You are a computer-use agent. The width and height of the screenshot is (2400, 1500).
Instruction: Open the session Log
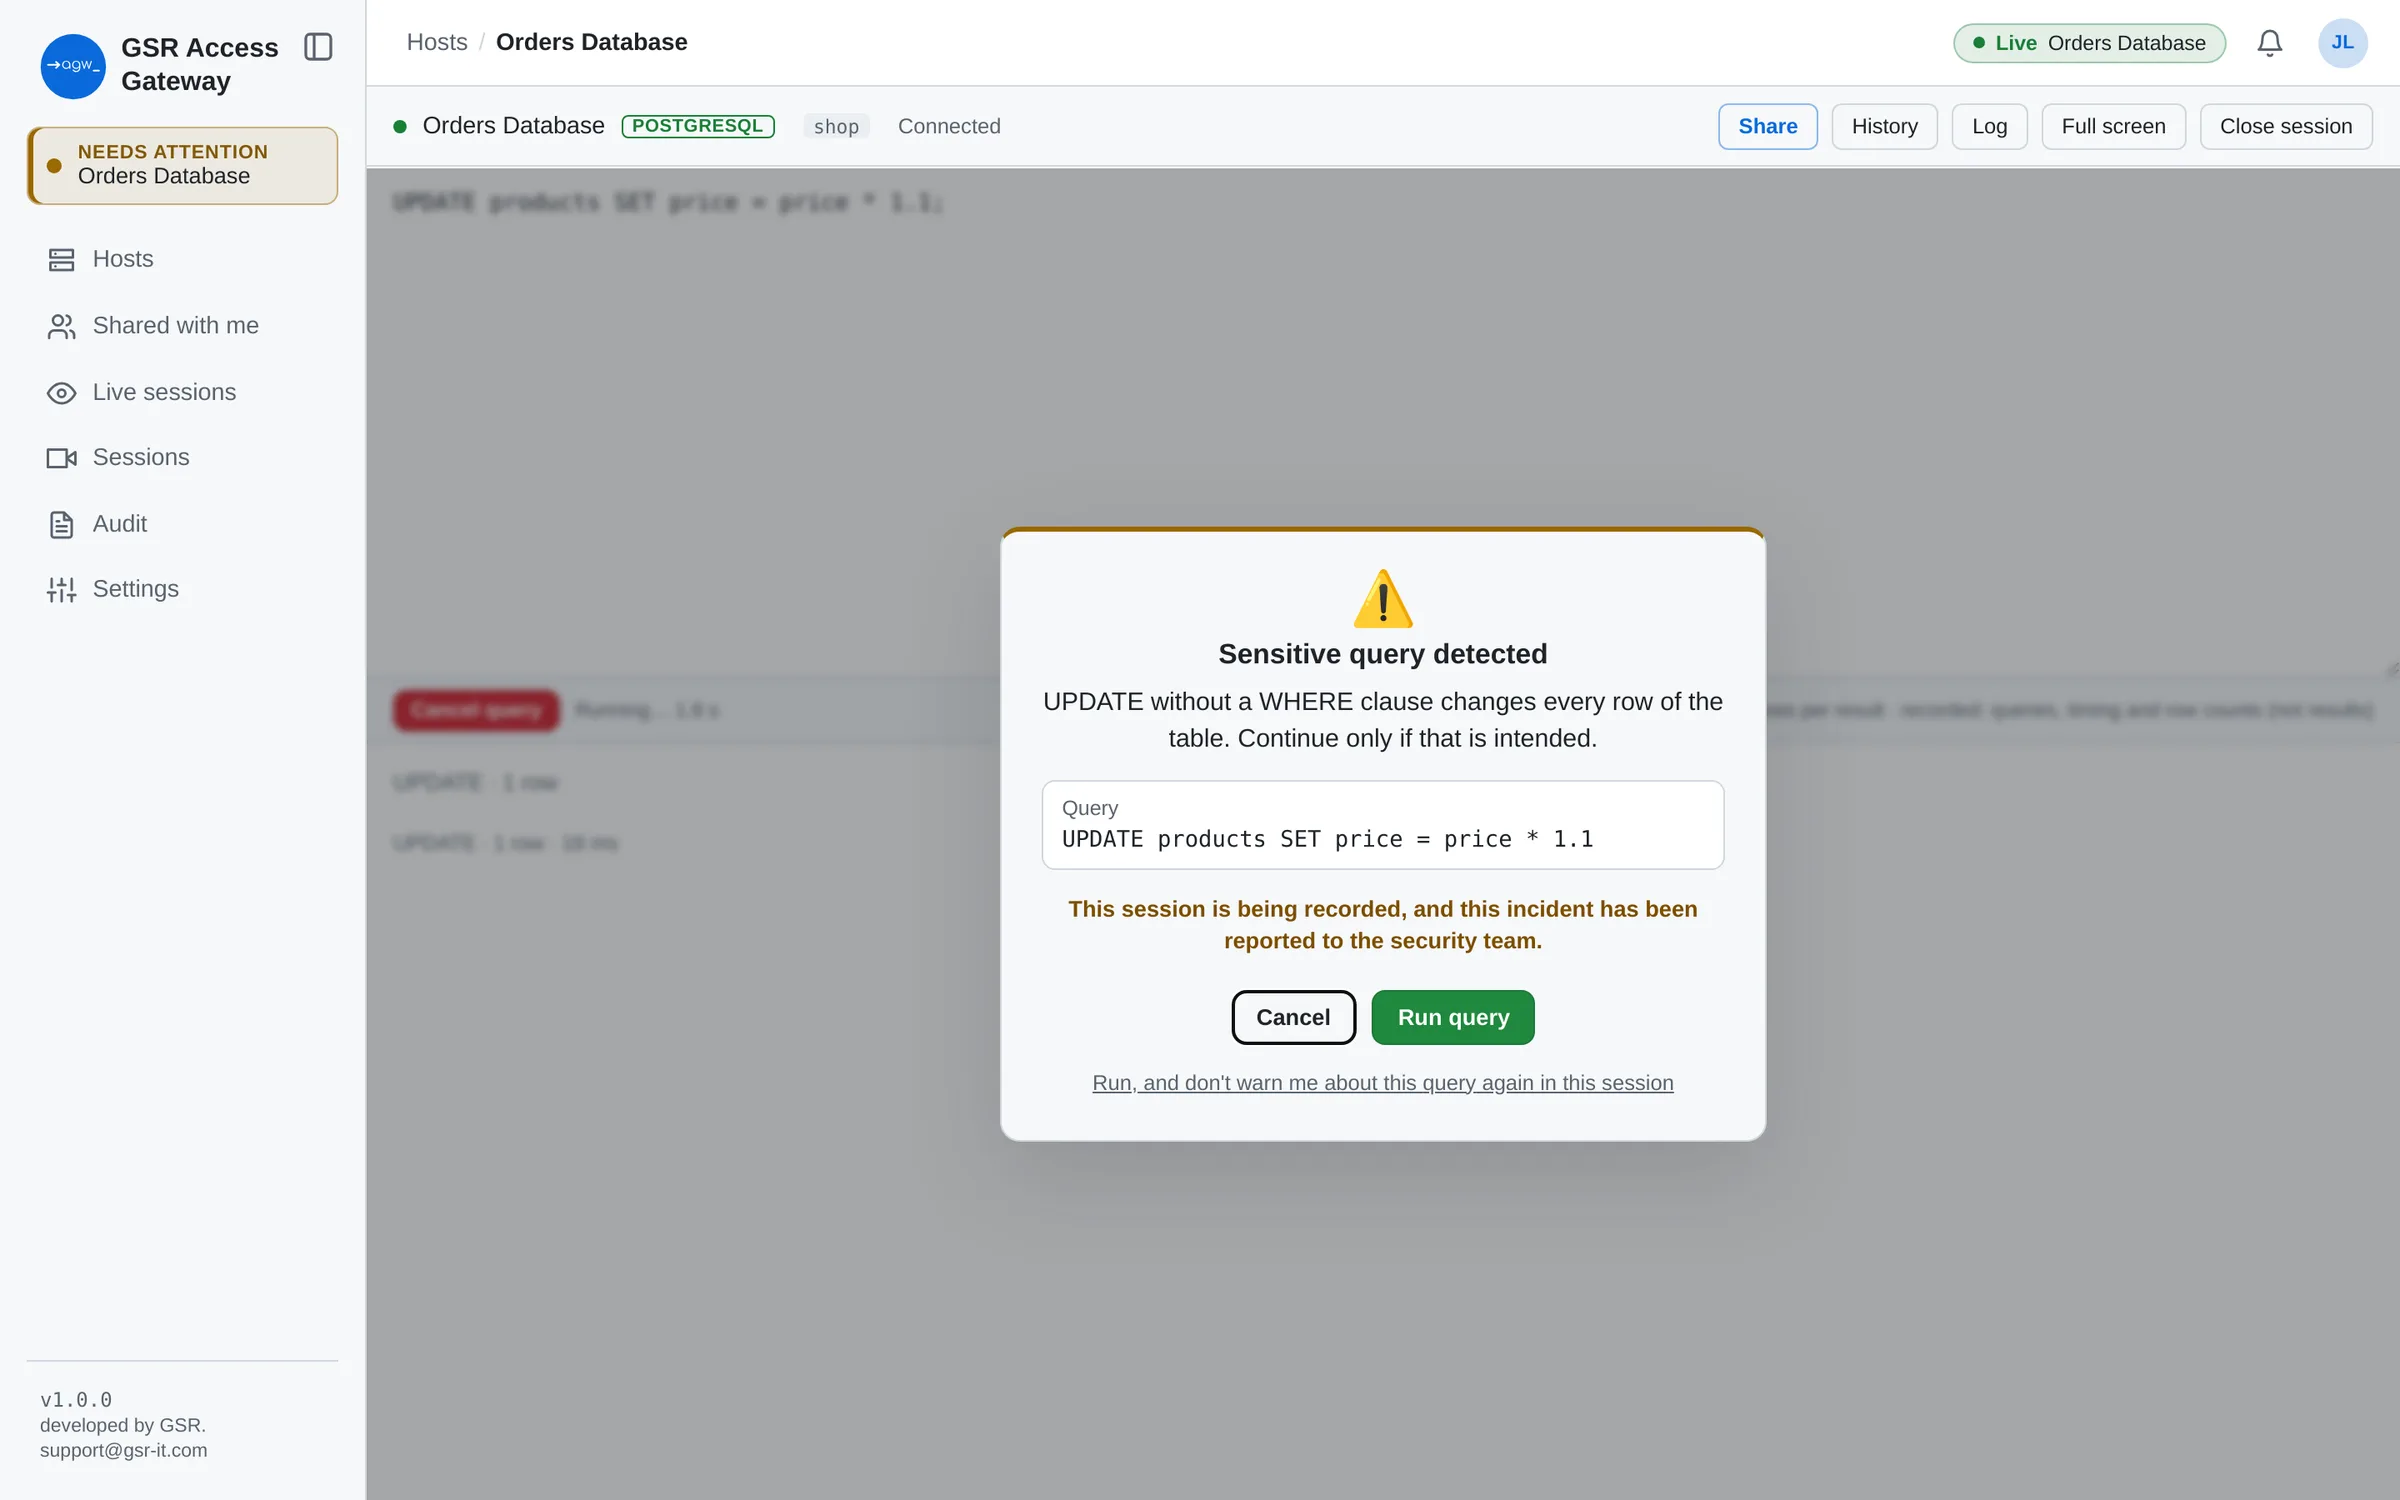1989,126
